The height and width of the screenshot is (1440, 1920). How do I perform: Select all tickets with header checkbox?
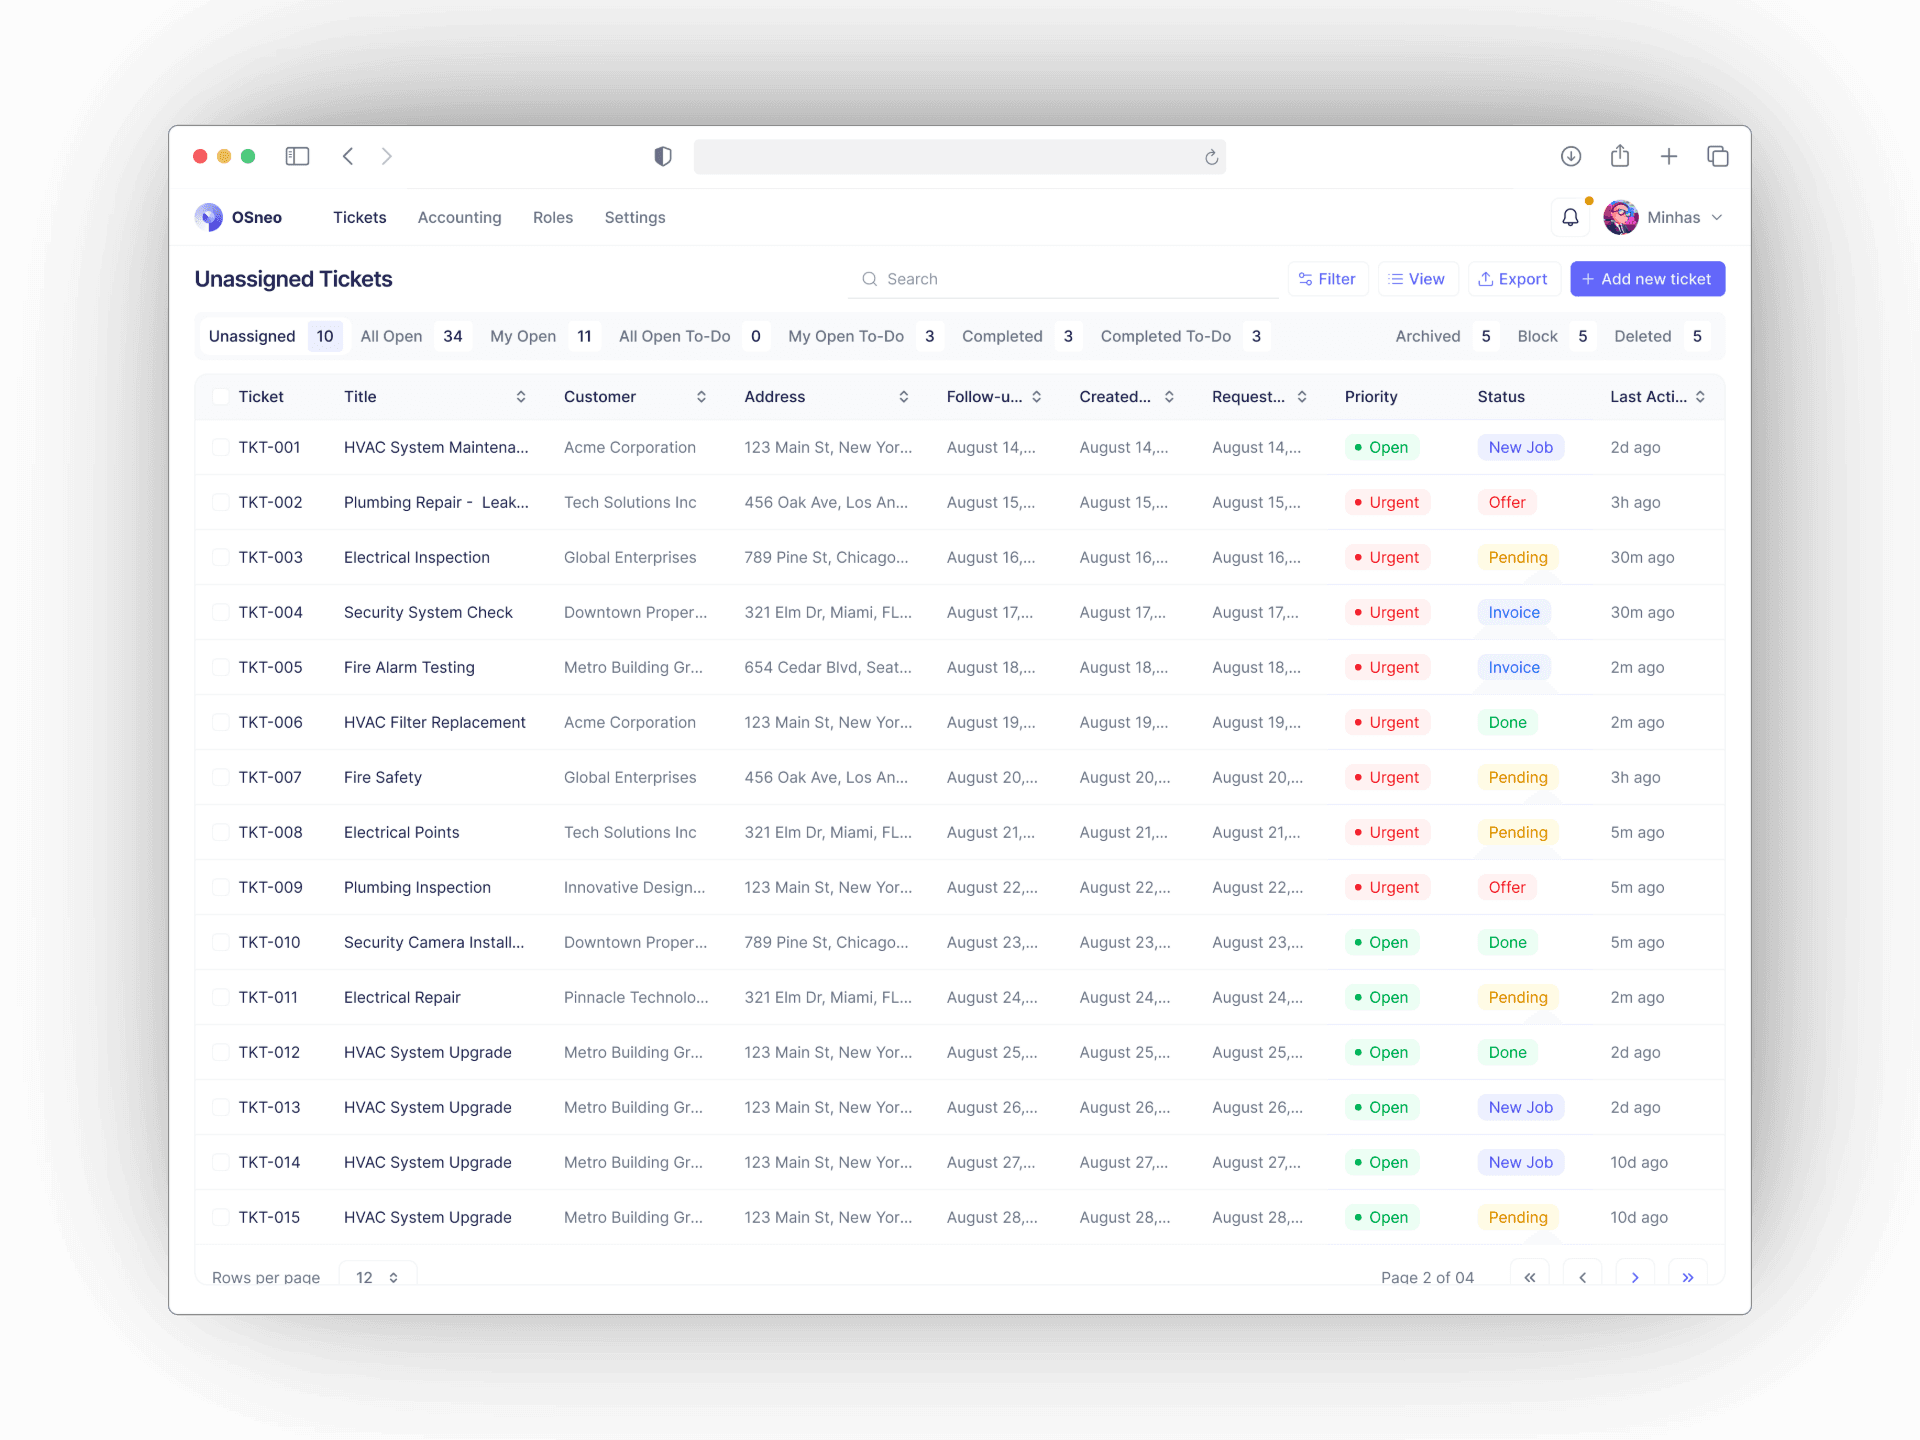(x=221, y=397)
